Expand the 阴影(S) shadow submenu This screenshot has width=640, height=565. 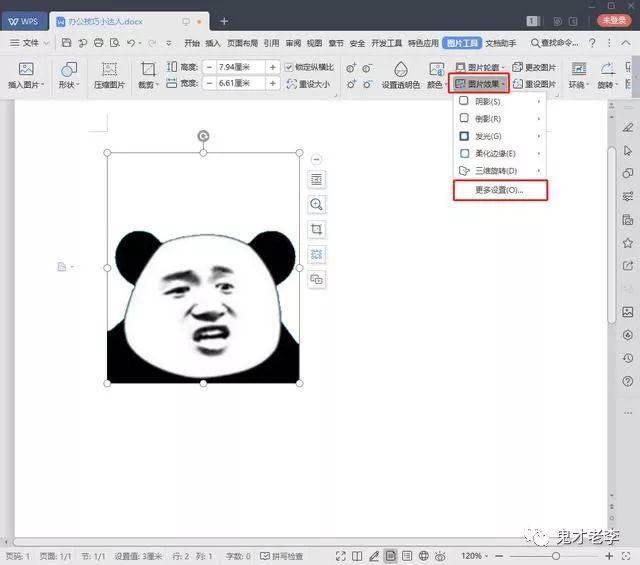click(500, 102)
